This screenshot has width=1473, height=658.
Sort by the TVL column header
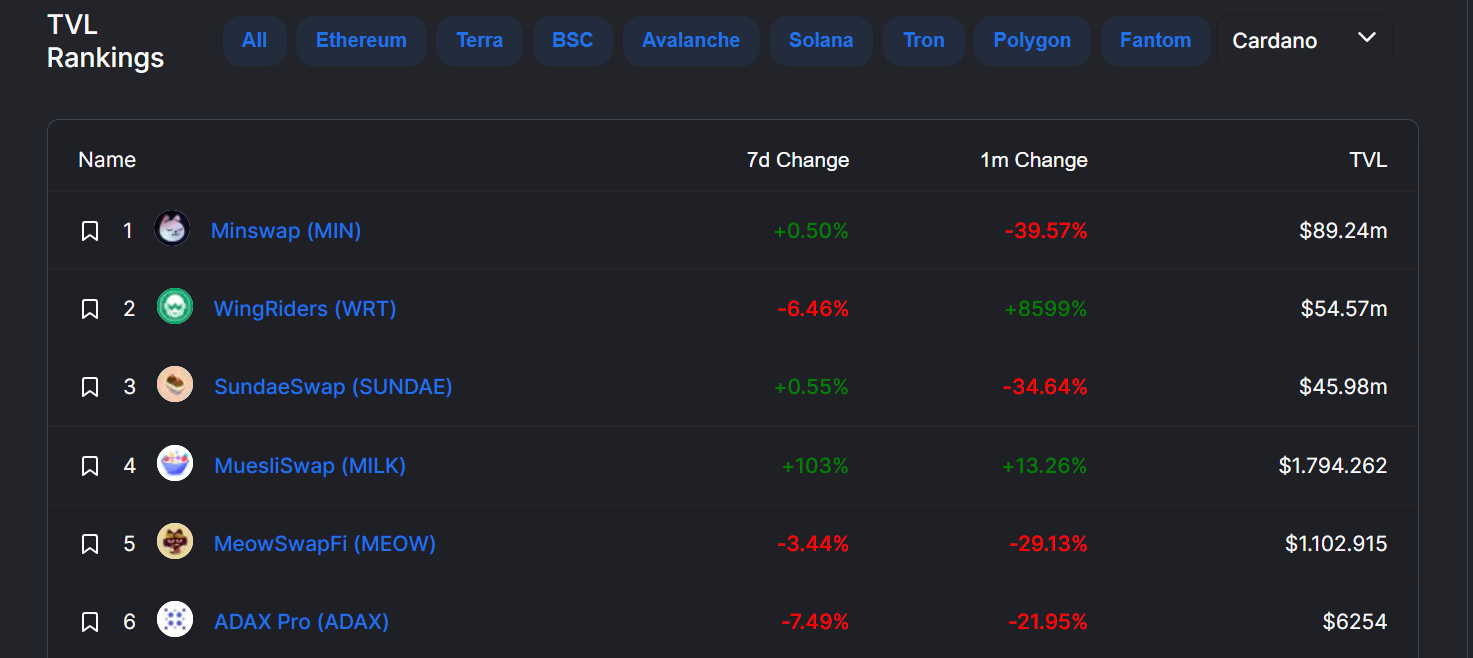(1367, 160)
